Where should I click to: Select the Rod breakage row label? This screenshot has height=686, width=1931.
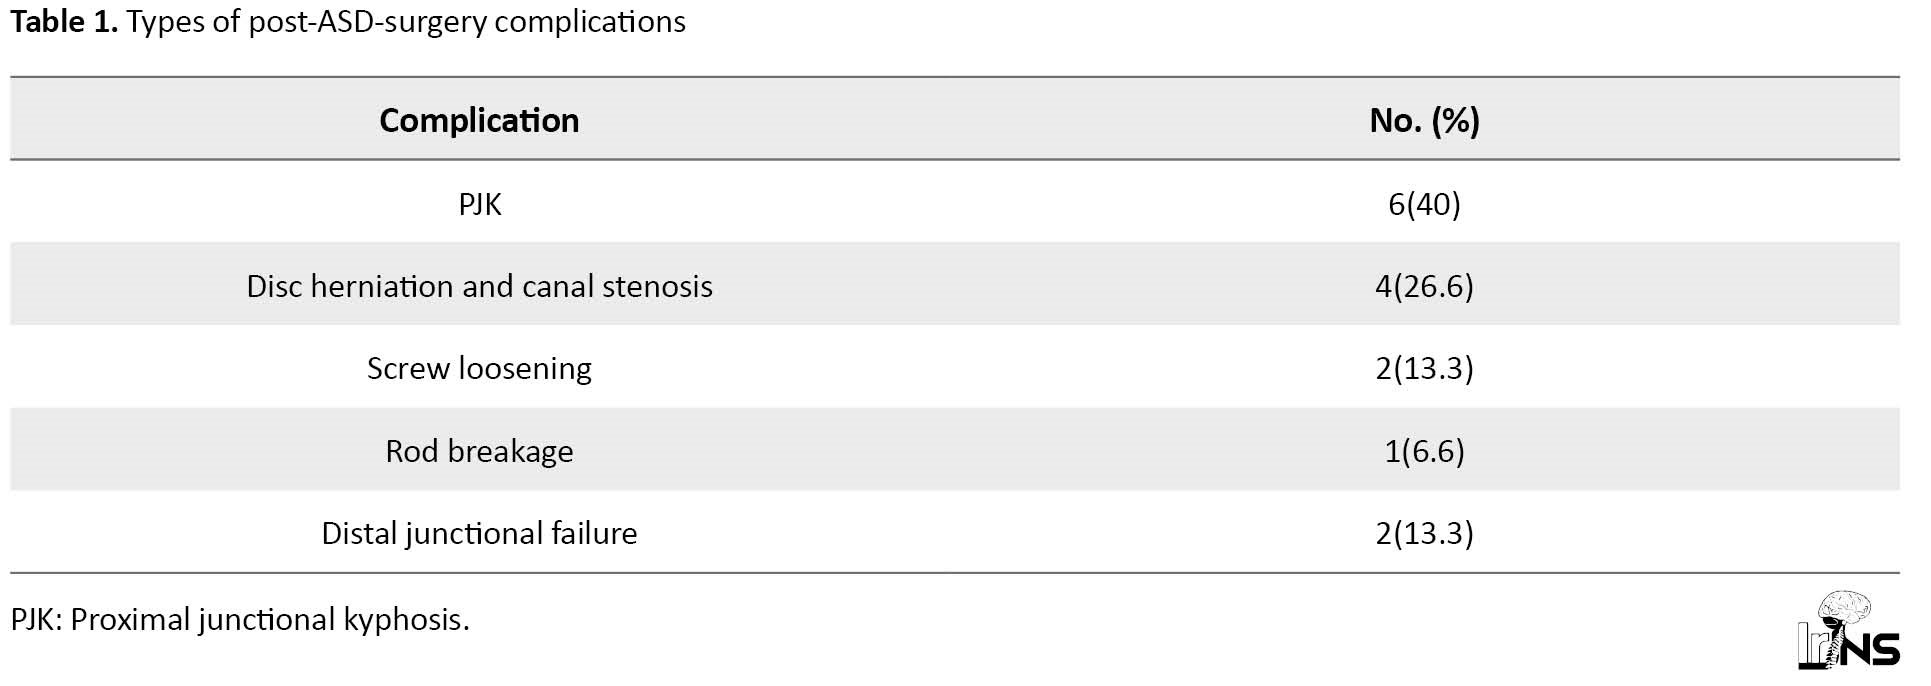click(479, 451)
